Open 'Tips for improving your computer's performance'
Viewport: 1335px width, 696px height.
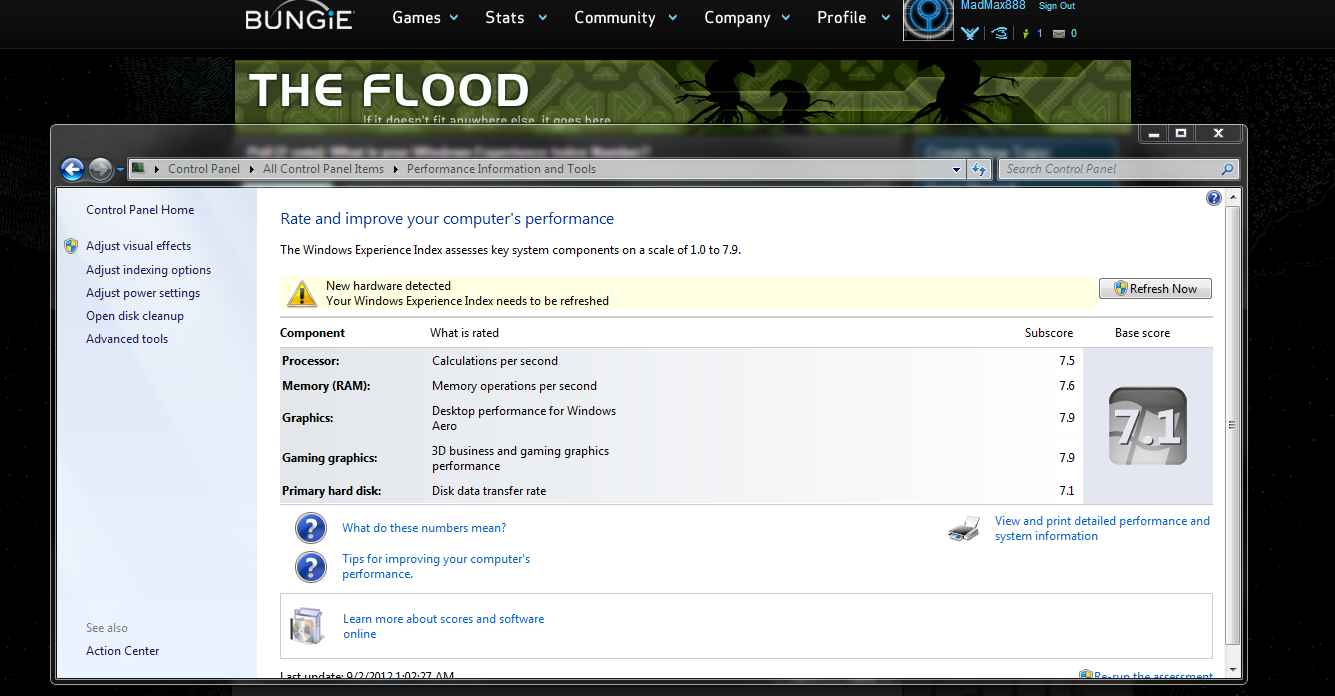[436, 566]
